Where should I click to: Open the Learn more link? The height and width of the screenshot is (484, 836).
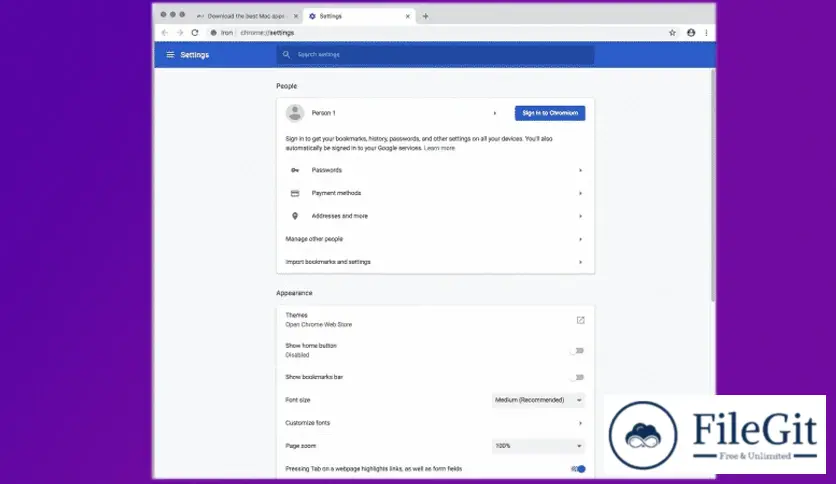point(439,148)
